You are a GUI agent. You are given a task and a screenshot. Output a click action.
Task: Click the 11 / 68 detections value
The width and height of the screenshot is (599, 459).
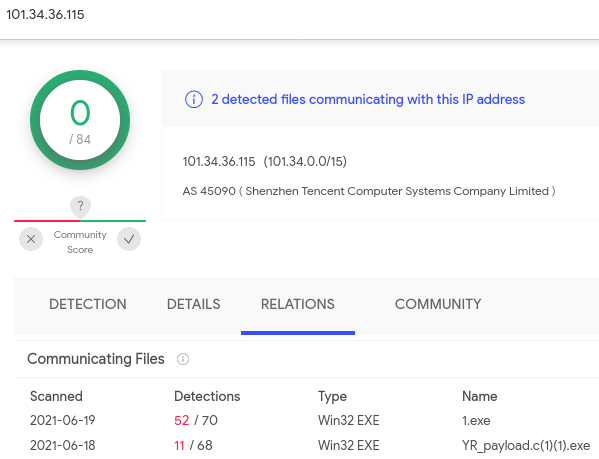193,445
